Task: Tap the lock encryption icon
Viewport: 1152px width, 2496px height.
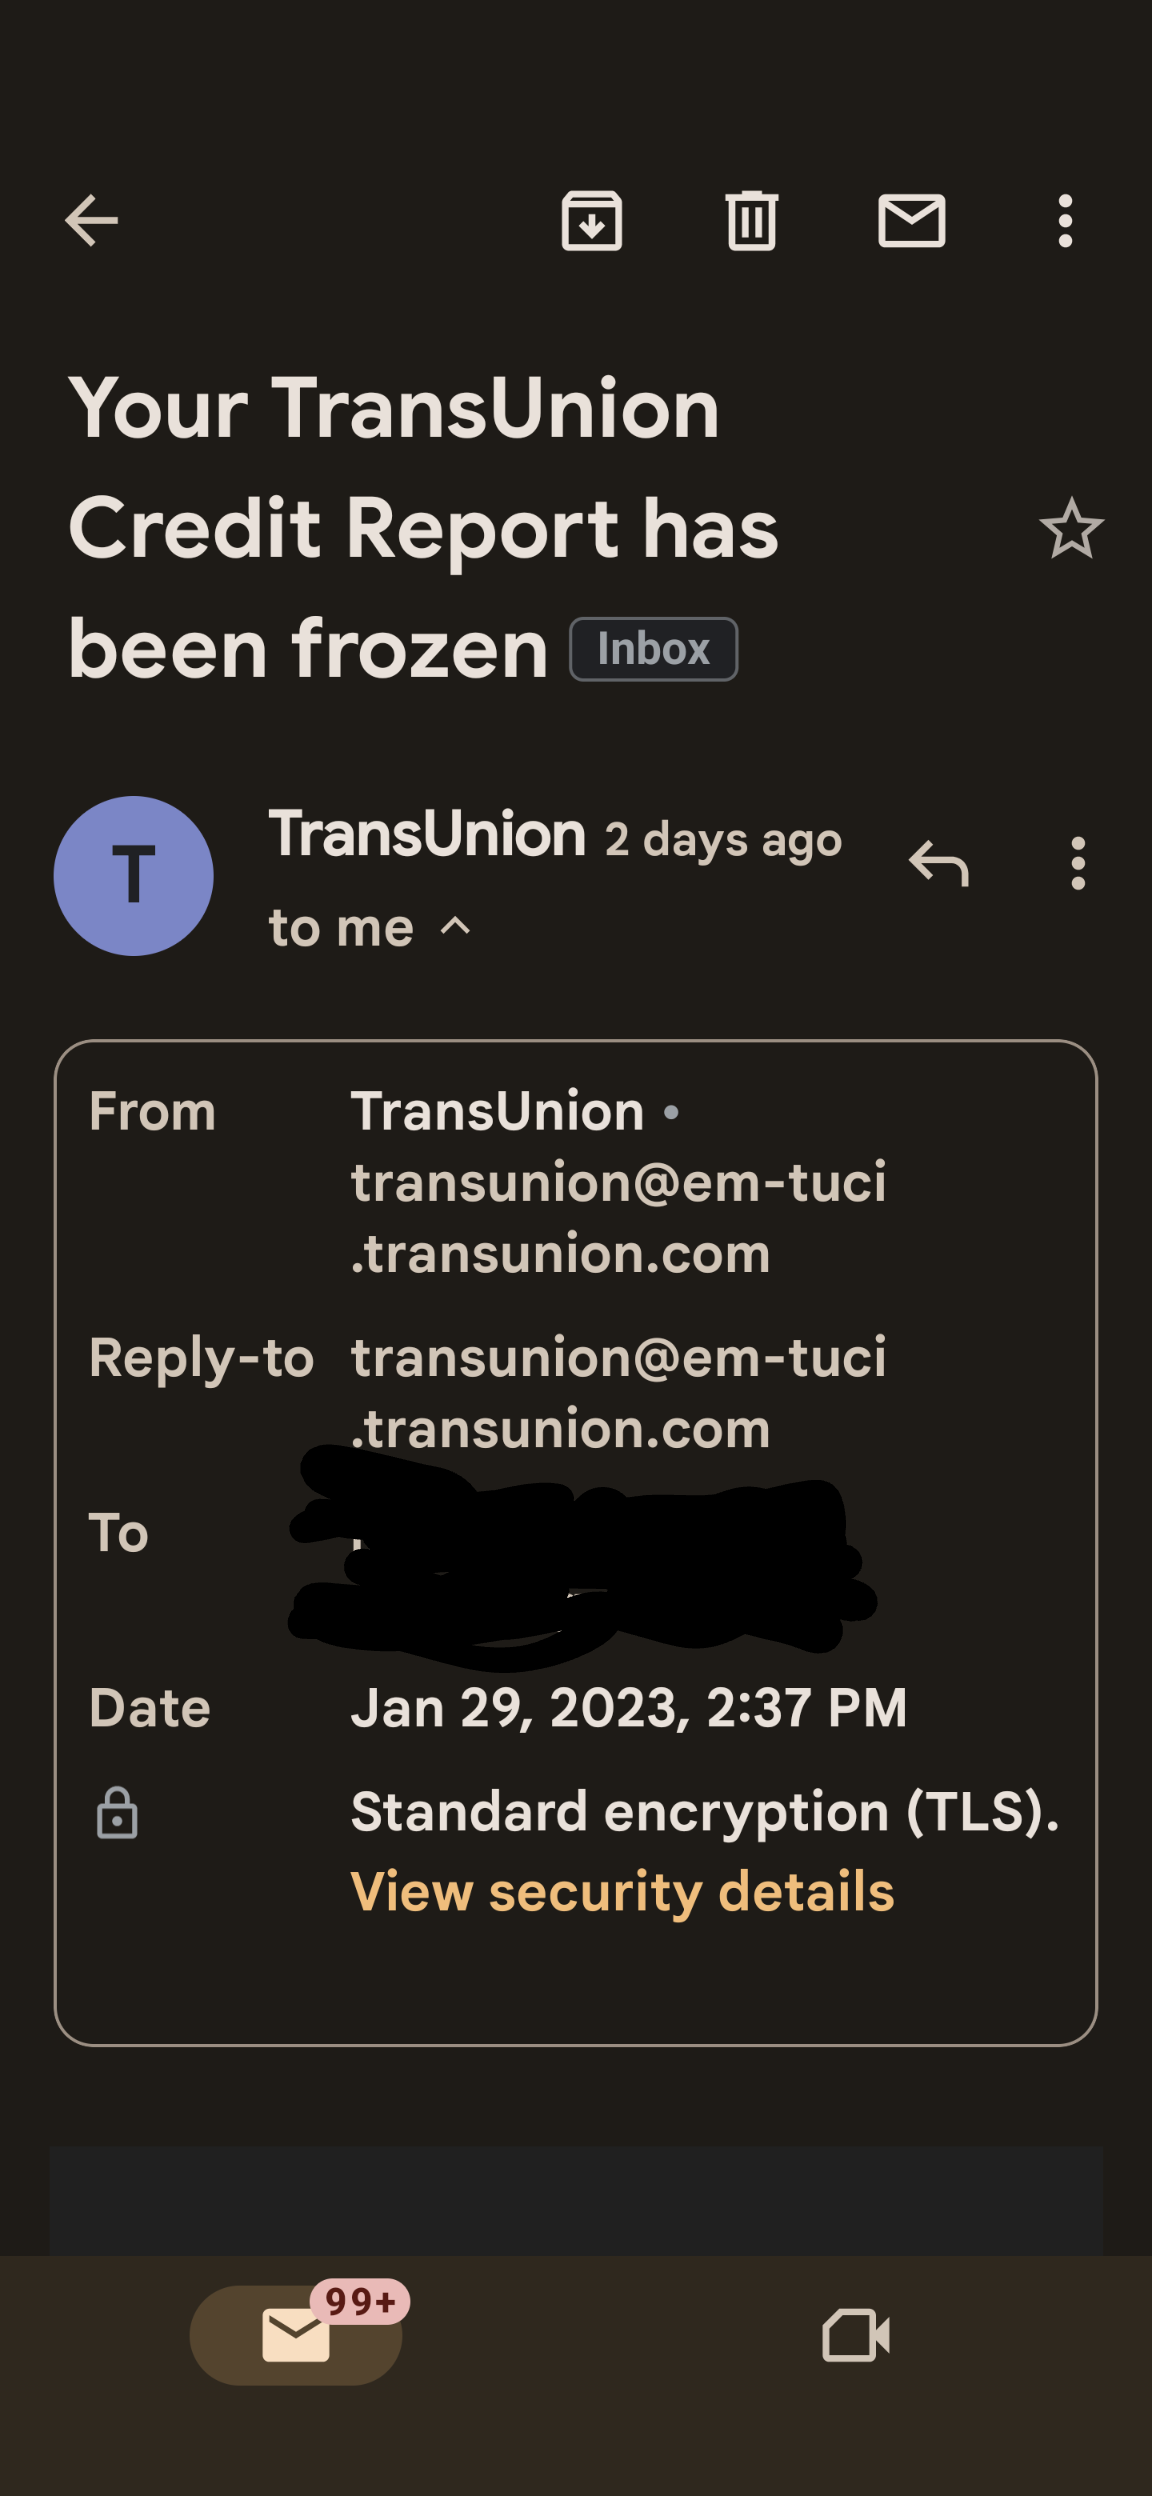Action: point(117,1813)
